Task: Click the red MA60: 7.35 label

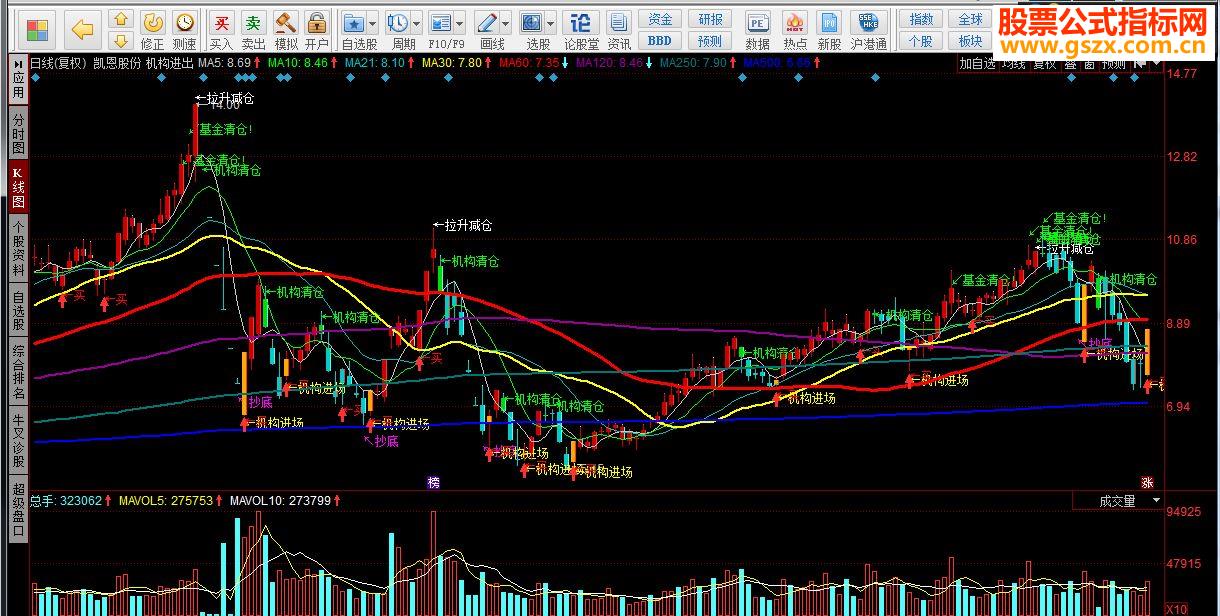Action: click(x=529, y=62)
